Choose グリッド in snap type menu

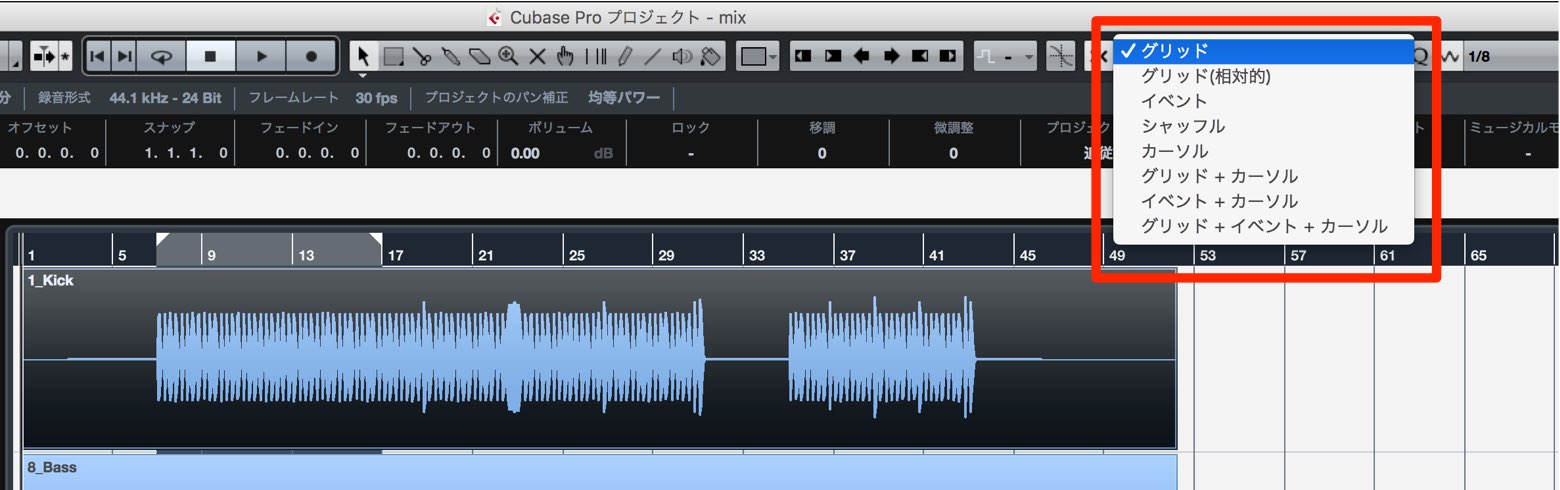point(1263,50)
